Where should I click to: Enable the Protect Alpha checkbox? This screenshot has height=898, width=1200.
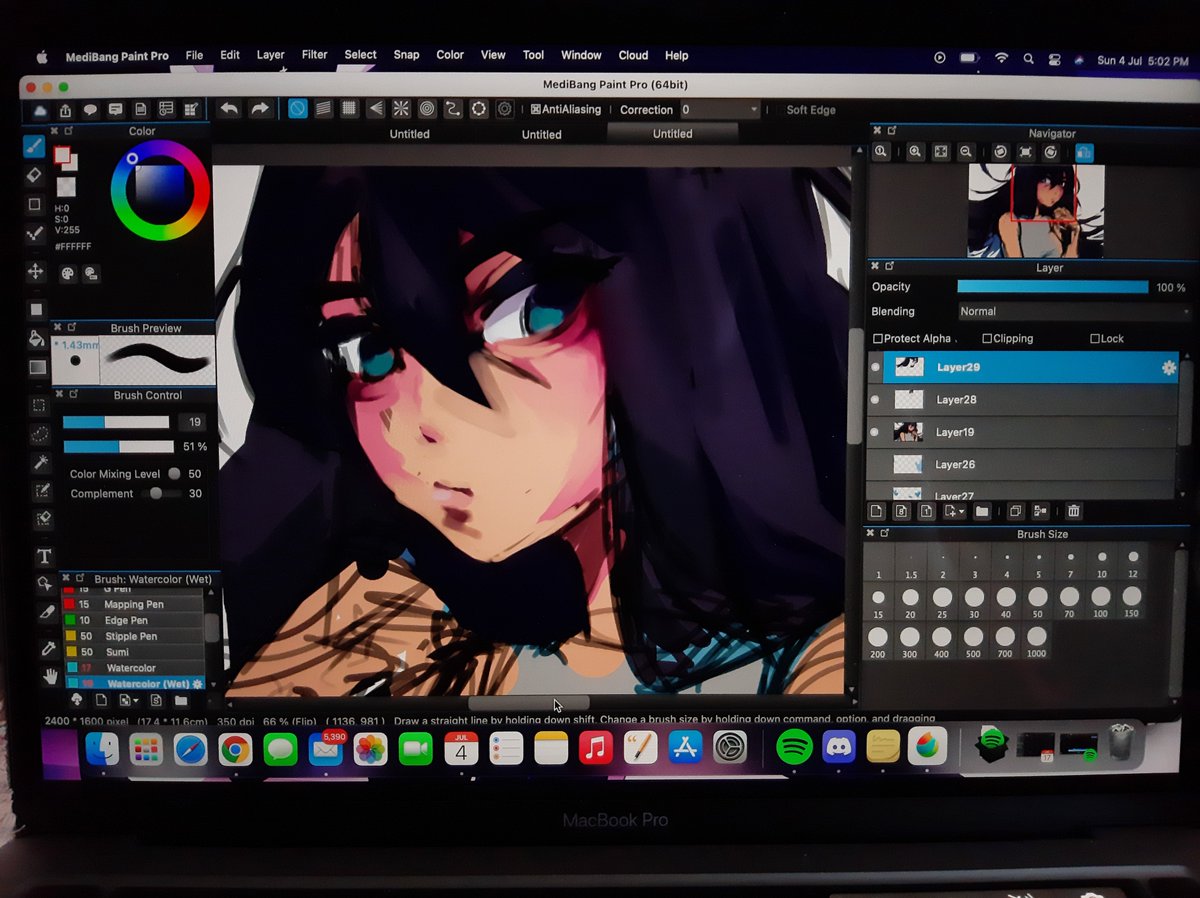click(912, 339)
